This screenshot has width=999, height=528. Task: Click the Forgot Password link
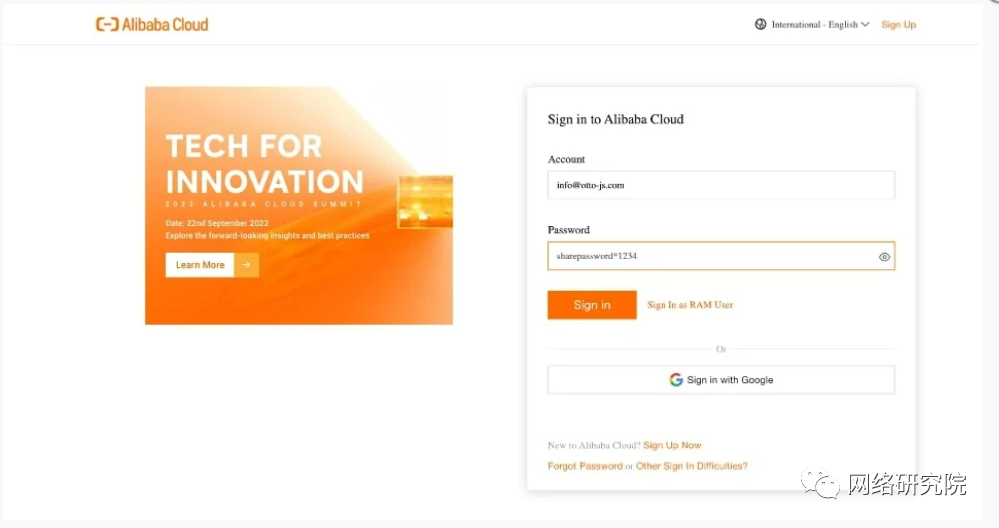(x=585, y=466)
